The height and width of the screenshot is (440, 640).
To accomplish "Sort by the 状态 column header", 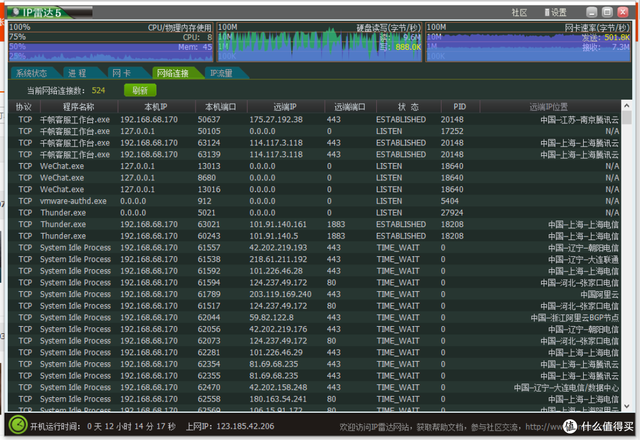I will pos(409,107).
